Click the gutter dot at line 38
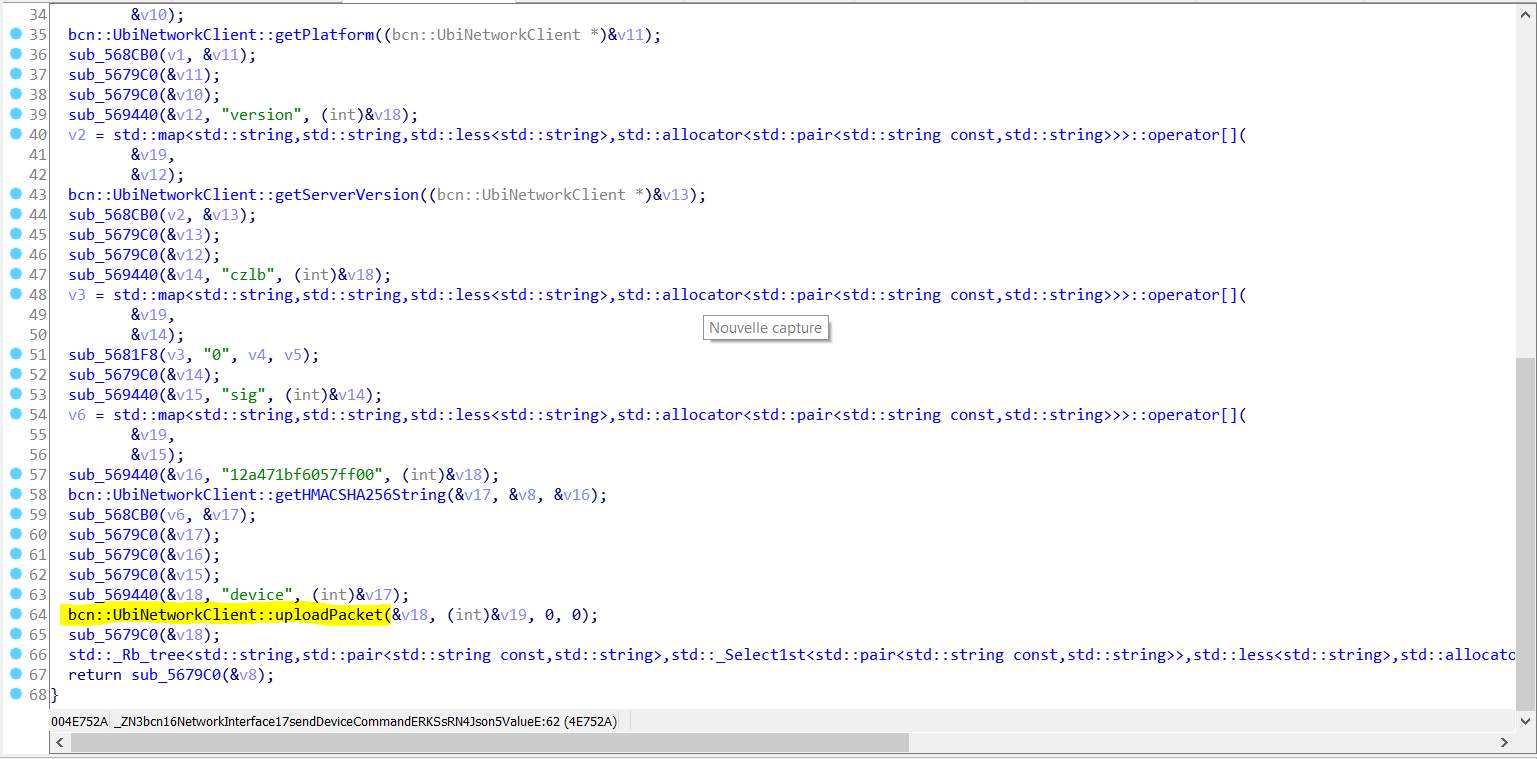 (x=15, y=94)
